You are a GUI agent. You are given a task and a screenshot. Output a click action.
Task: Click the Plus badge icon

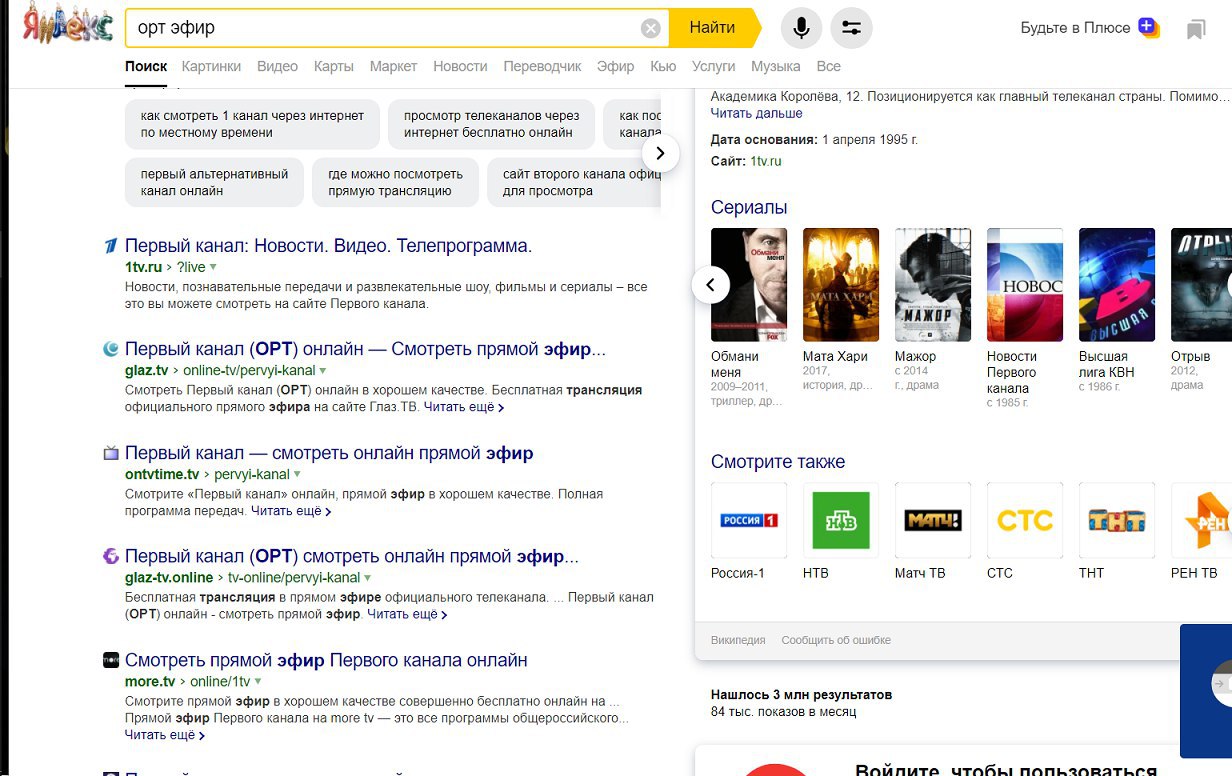1148,28
